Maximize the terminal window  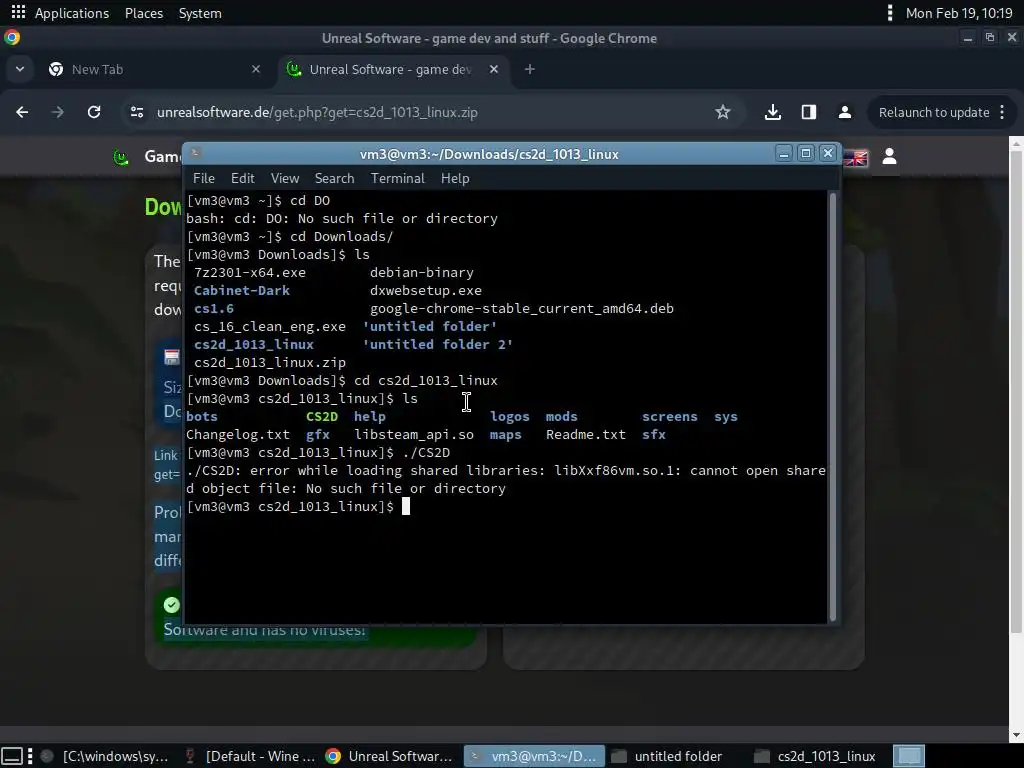[x=806, y=153]
